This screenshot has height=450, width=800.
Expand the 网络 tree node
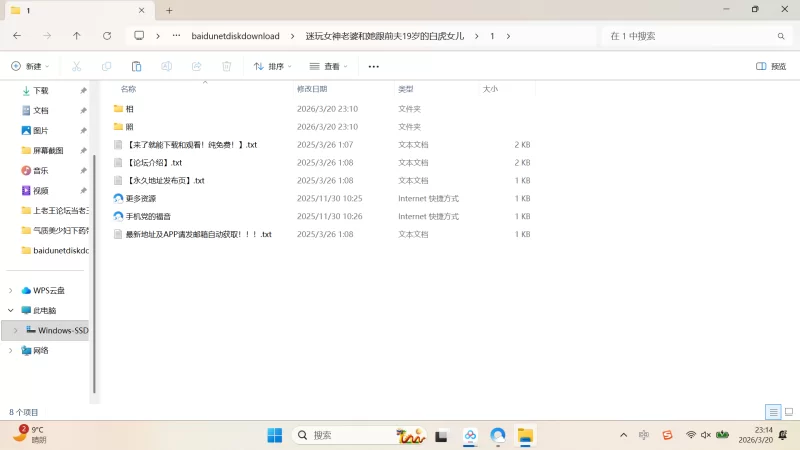(x=11, y=350)
